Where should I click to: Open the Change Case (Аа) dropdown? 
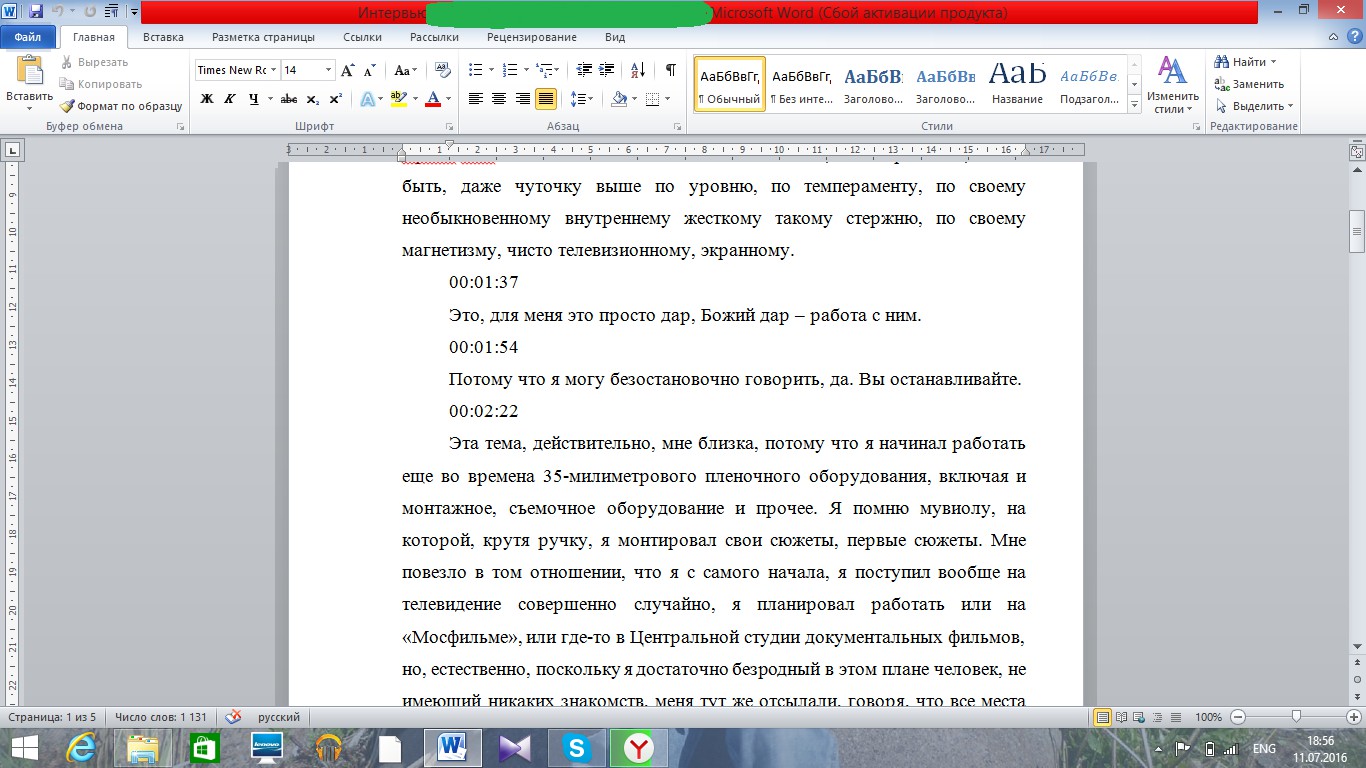[x=404, y=70]
